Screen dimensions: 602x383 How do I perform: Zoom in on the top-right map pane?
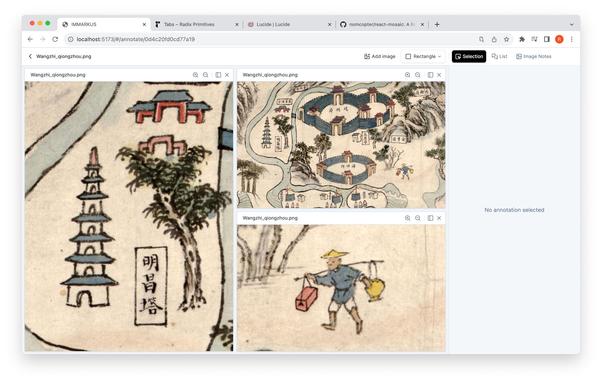407,75
